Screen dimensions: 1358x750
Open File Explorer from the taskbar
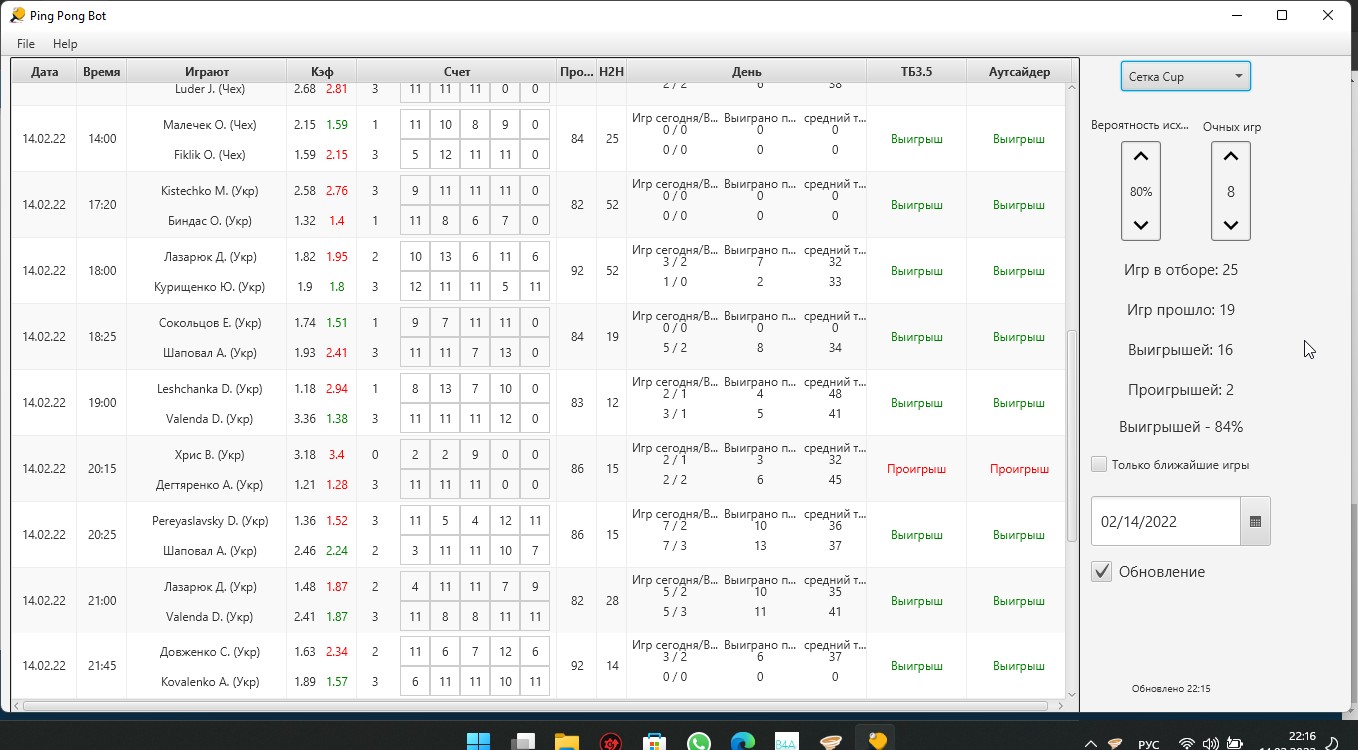click(x=566, y=742)
